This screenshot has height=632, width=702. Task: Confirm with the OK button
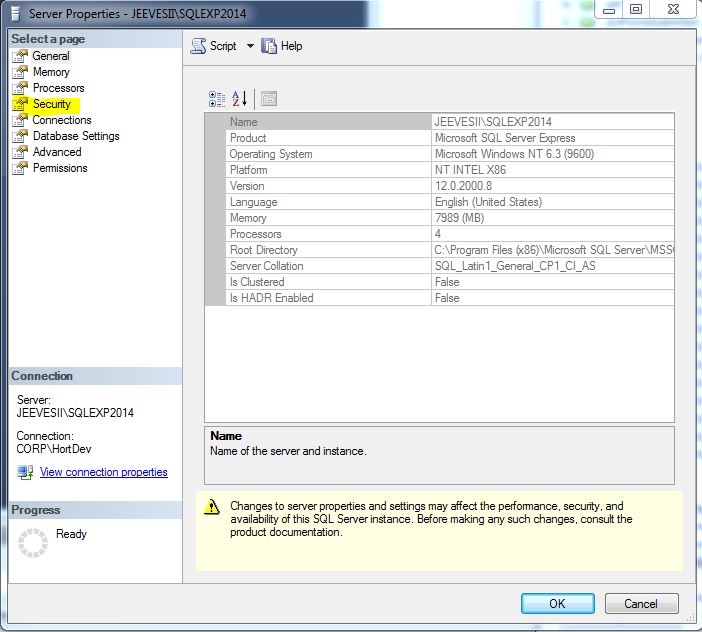click(558, 604)
